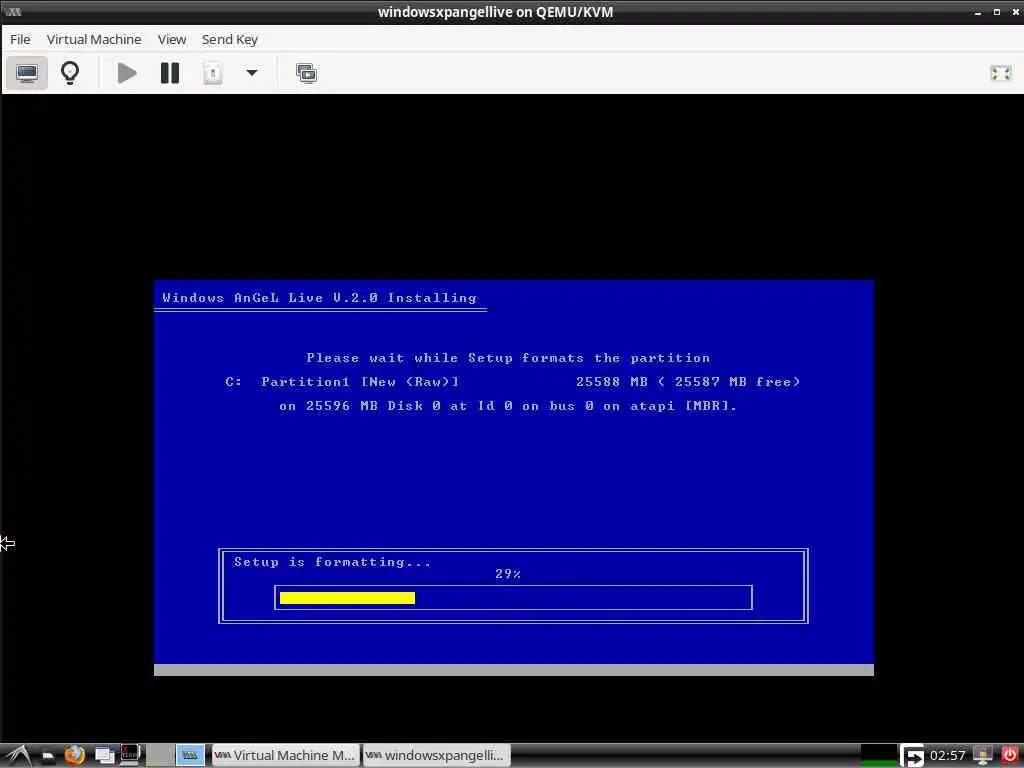Screen dimensions: 1024x768
Task: Shut down the virtual machine power icon
Action: (212, 72)
